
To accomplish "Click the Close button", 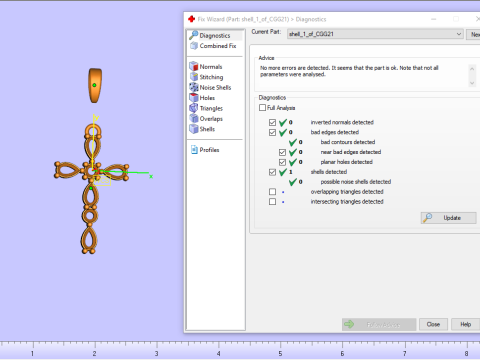I will (x=433, y=324).
